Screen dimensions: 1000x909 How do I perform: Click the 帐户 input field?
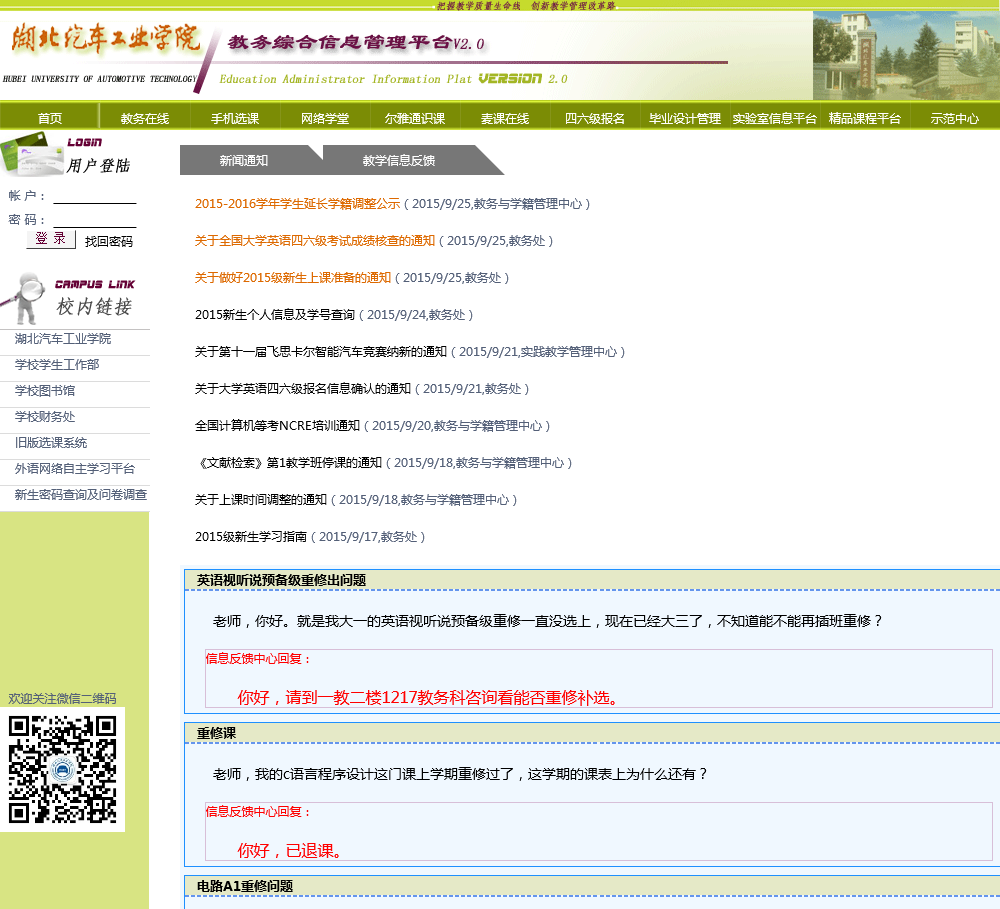(95, 196)
